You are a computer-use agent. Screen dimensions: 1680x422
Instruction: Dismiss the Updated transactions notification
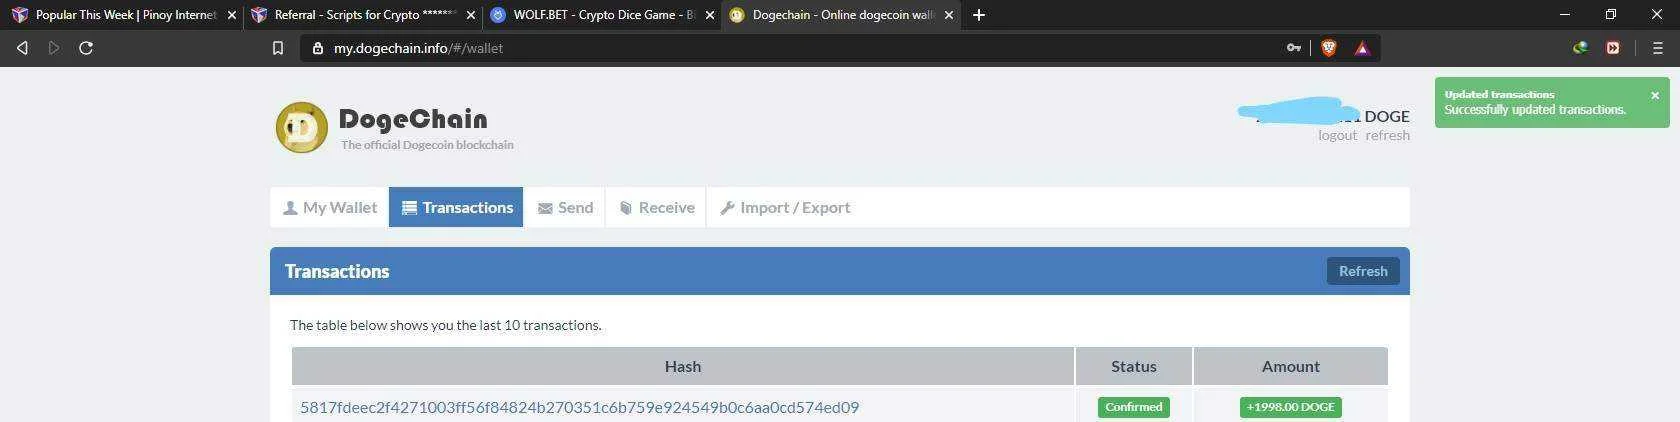[1655, 95]
